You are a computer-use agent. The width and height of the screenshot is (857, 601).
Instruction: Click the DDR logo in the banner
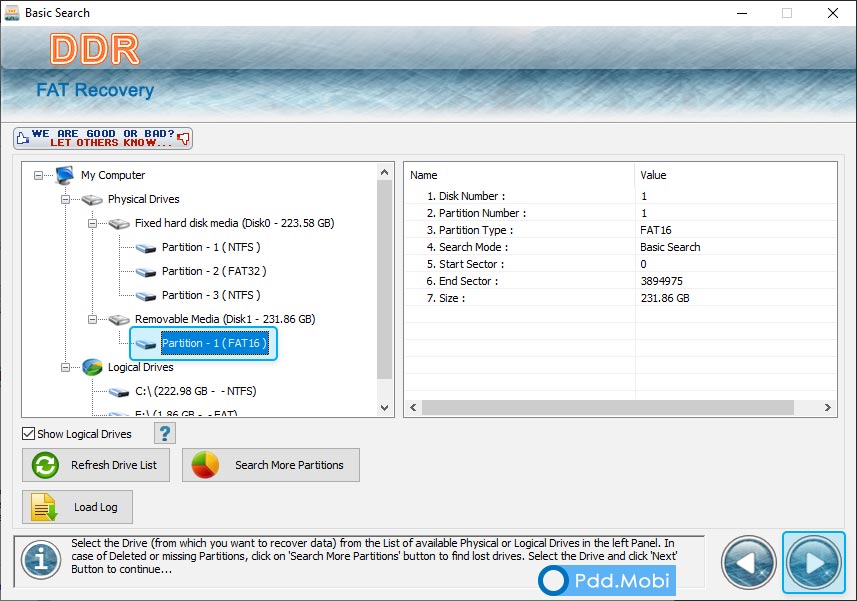pyautogui.click(x=95, y=50)
